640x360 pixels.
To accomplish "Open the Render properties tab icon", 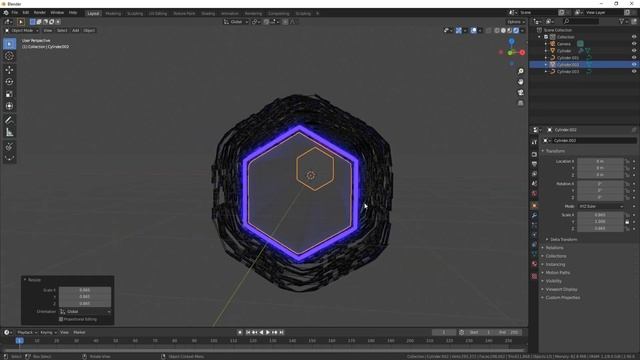I will click(x=534, y=154).
